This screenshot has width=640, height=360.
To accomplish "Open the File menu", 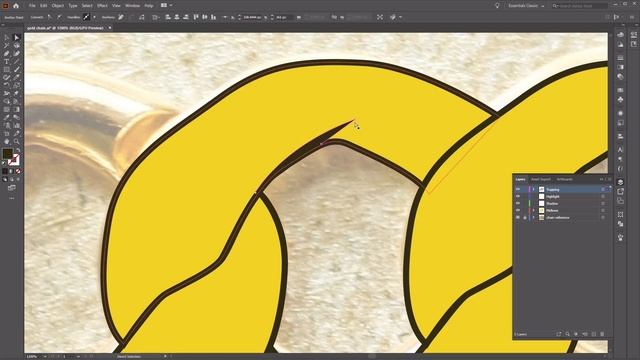I will [x=32, y=6].
